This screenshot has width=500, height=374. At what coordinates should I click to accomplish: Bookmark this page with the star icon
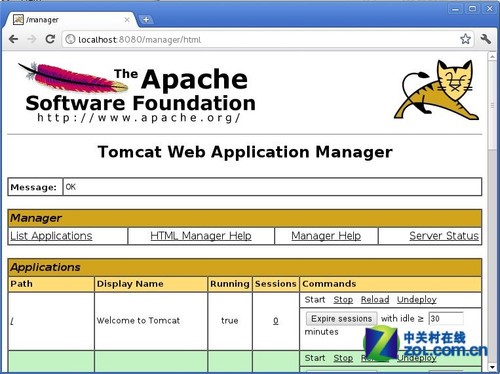coord(465,39)
